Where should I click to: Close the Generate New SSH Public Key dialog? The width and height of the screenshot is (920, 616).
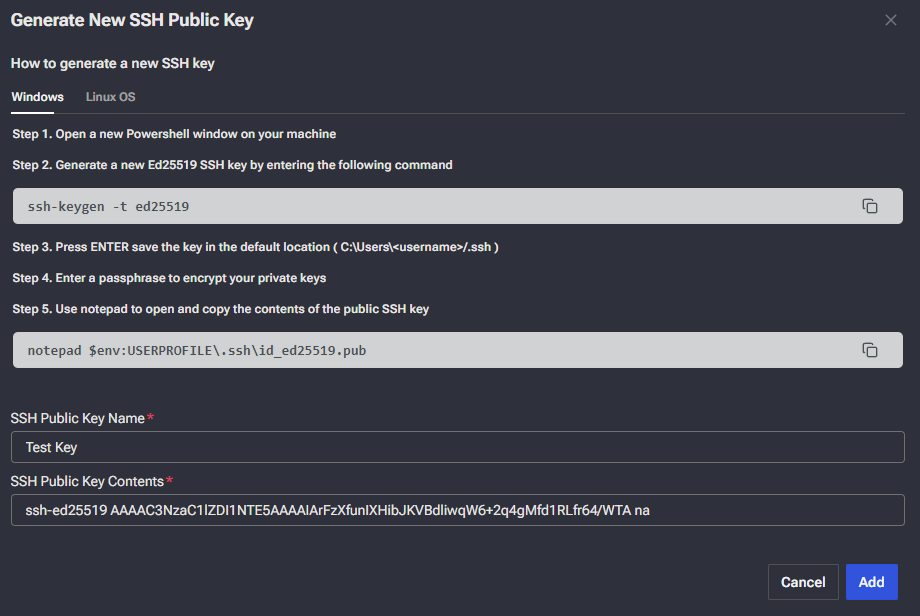pos(891,20)
